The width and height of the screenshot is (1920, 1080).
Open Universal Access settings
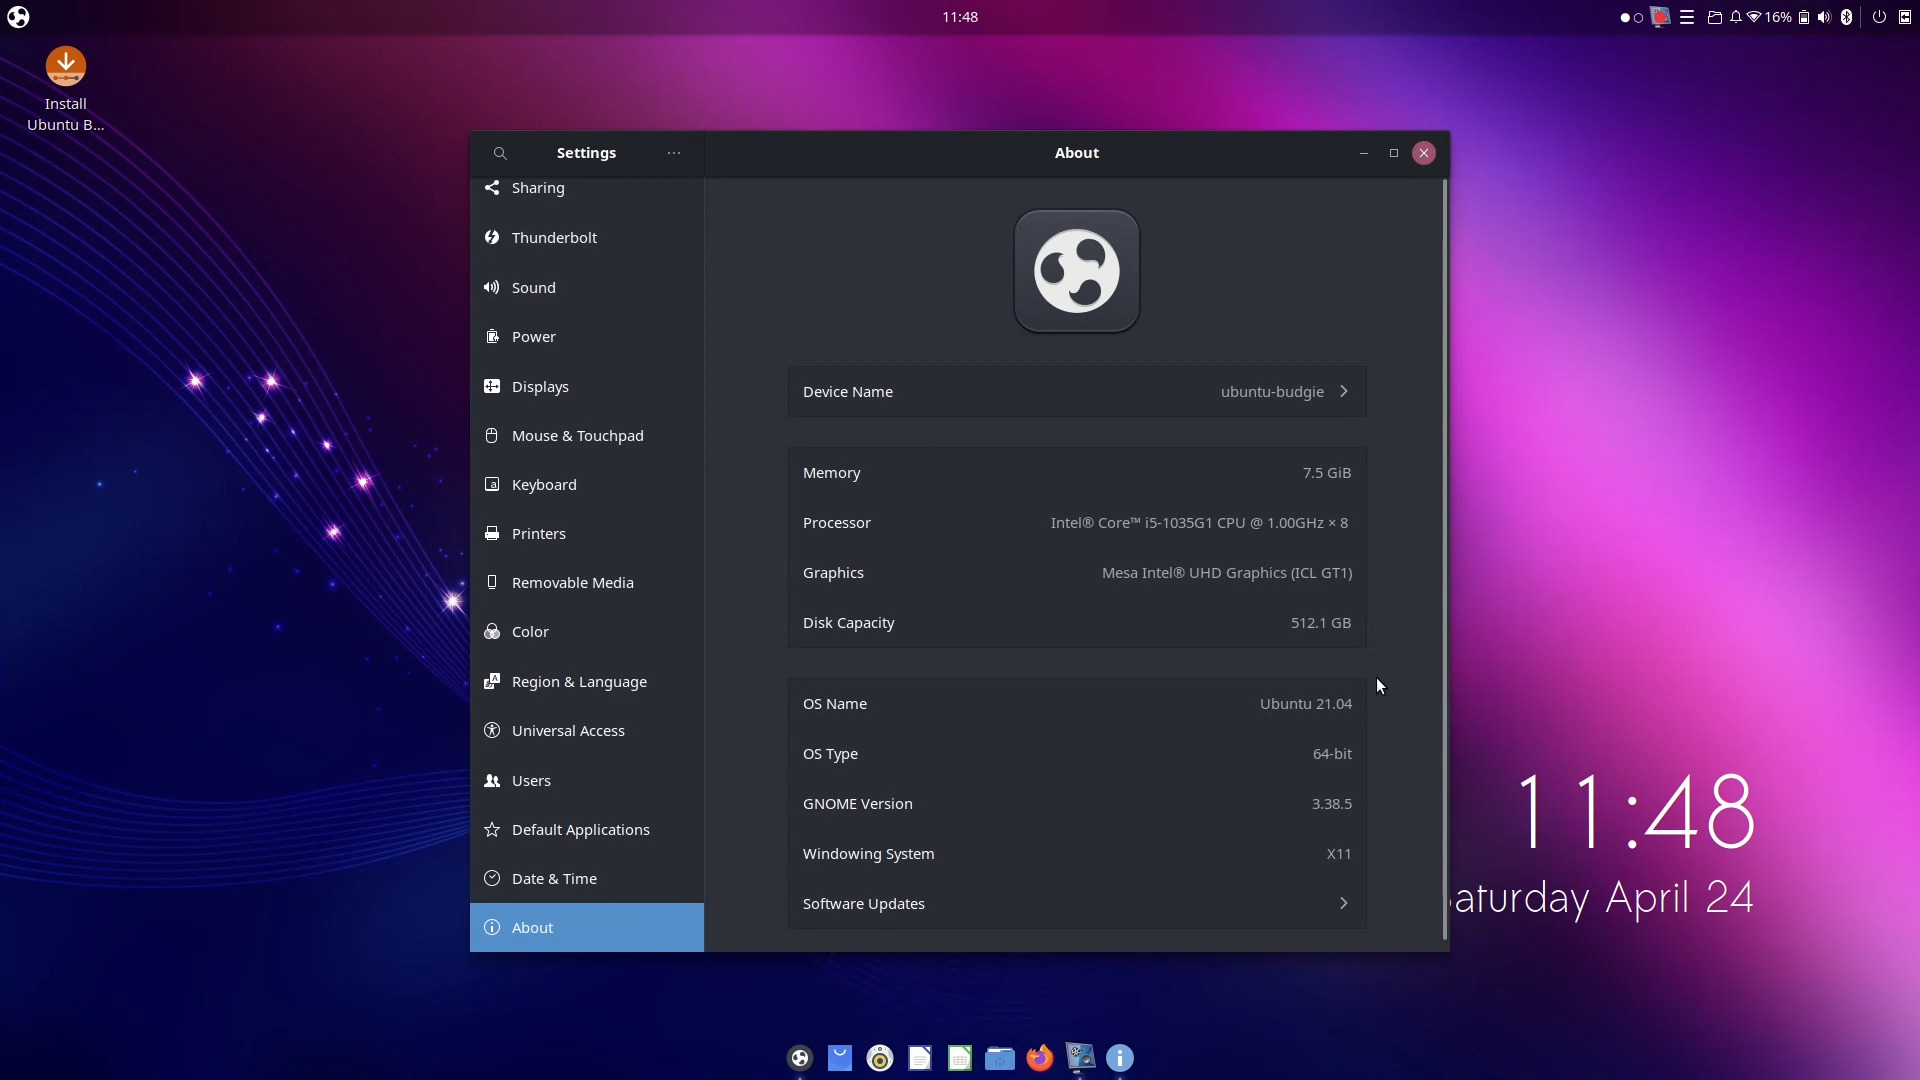(x=587, y=731)
